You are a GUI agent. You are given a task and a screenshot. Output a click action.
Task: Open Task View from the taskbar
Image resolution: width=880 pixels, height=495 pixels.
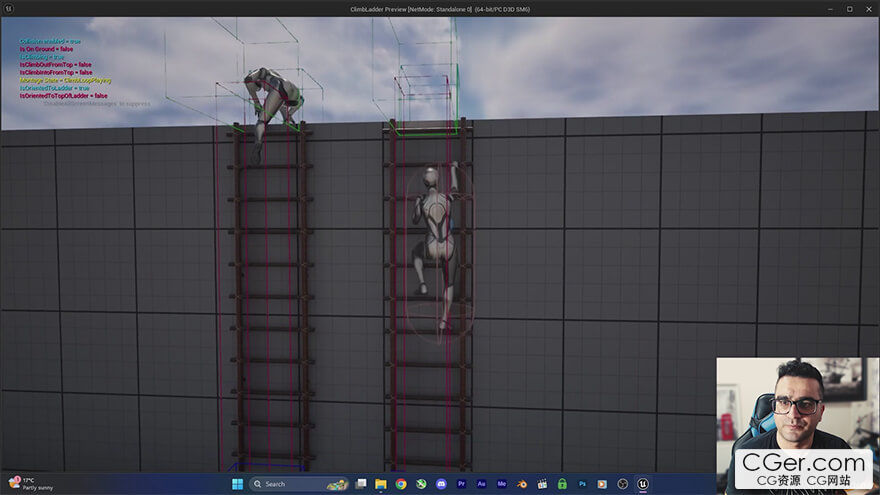[x=360, y=484]
